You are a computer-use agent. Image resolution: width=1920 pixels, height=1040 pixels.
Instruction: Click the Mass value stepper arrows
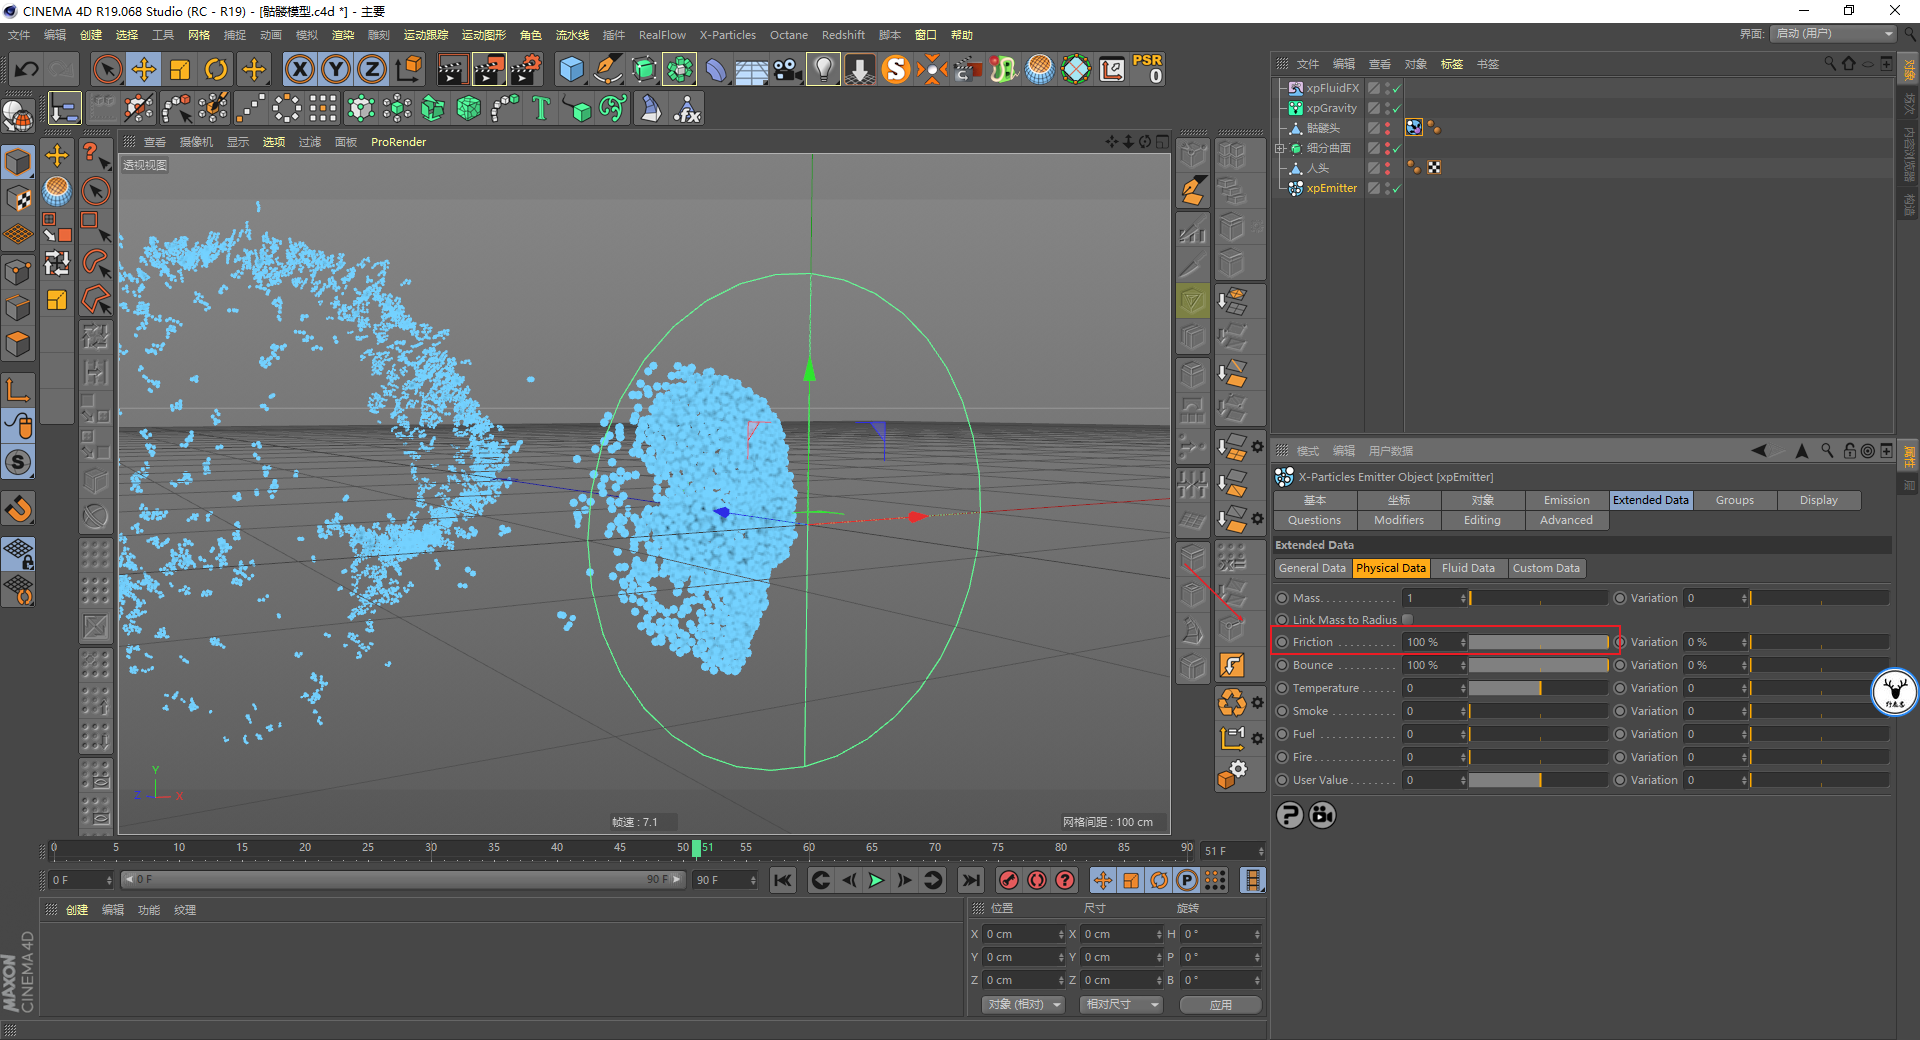coord(1463,598)
